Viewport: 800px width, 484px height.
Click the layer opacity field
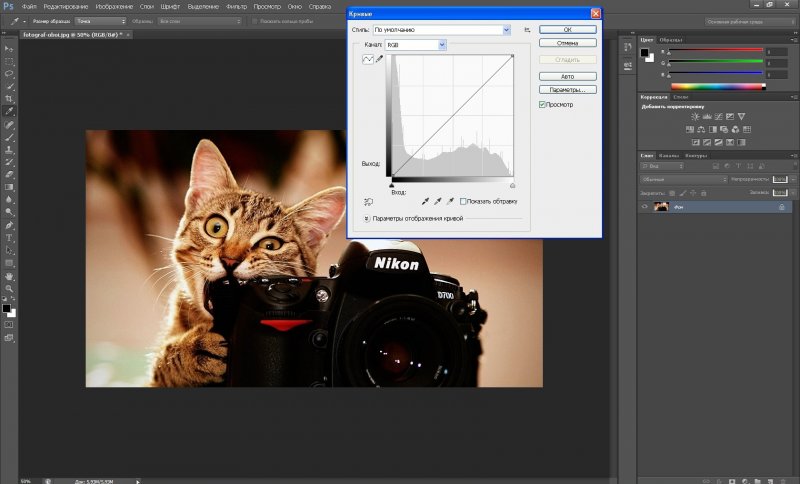tap(780, 180)
